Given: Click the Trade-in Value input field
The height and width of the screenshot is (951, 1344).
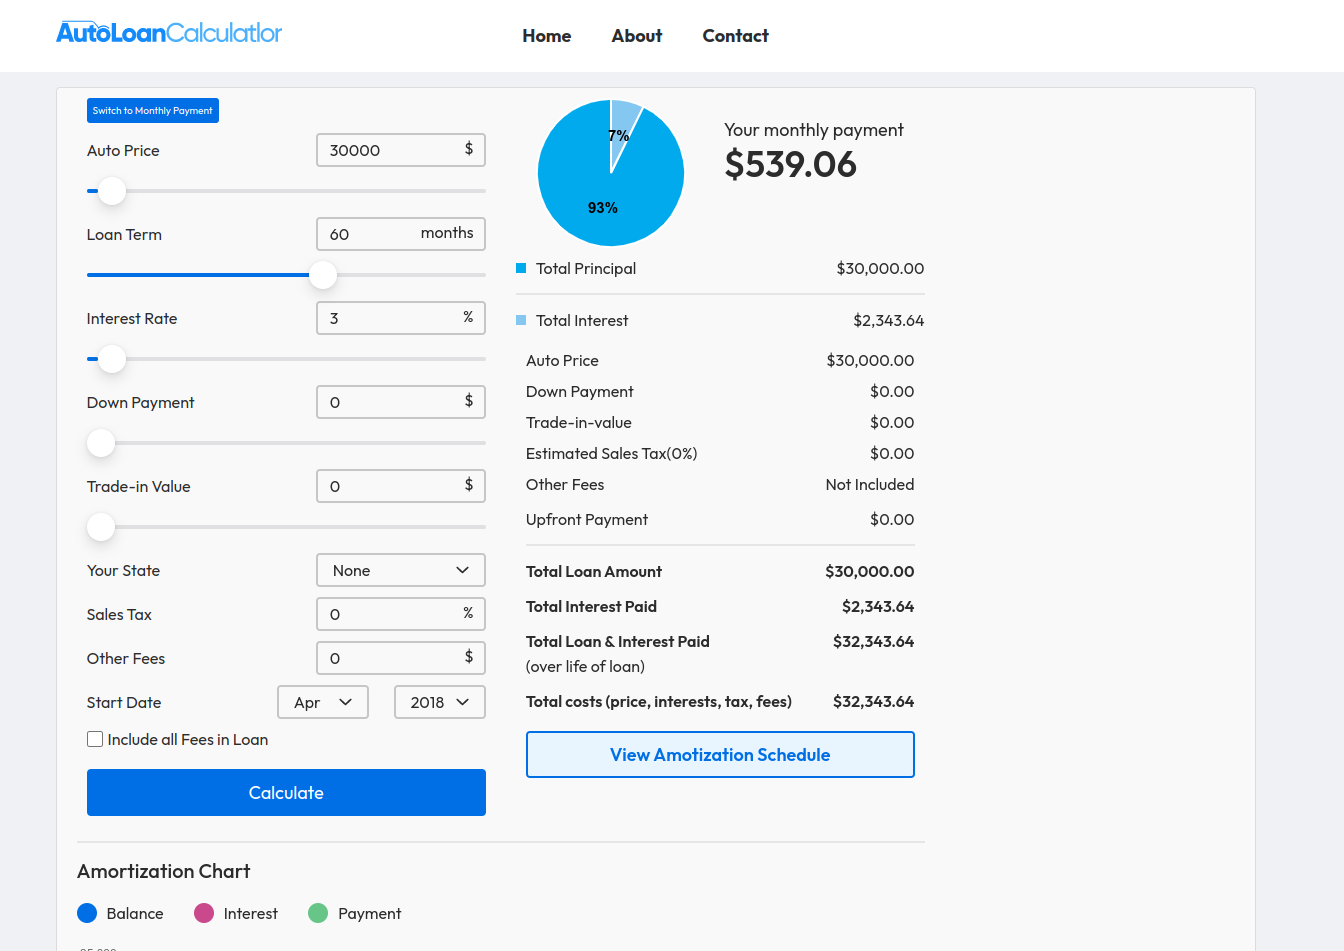Looking at the screenshot, I should (x=401, y=486).
